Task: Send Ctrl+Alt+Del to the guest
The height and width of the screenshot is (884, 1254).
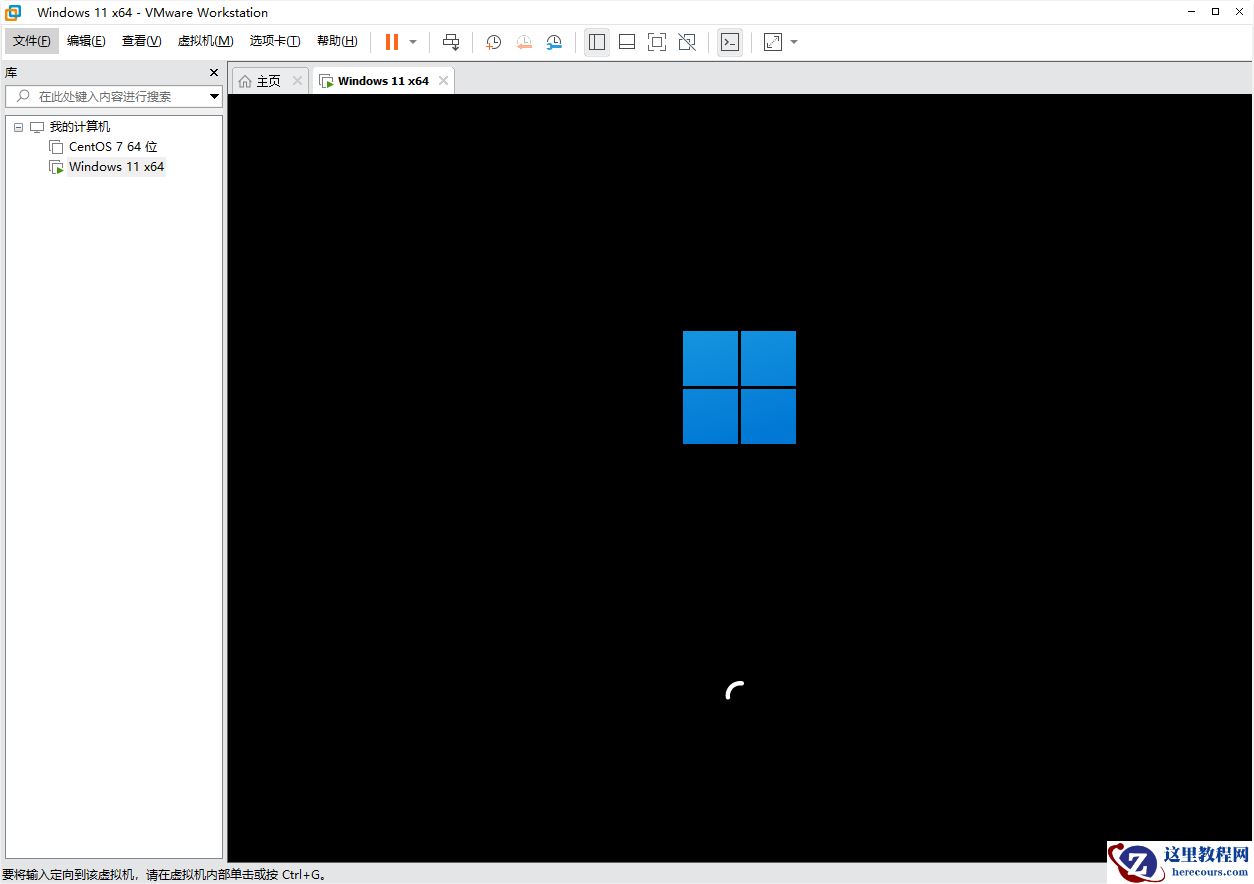Action: tap(451, 42)
